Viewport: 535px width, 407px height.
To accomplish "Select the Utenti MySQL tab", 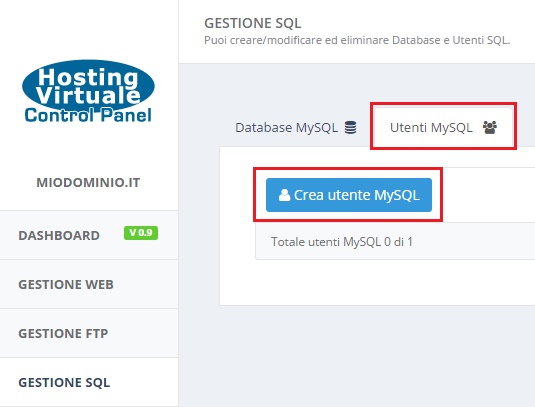I will (443, 128).
